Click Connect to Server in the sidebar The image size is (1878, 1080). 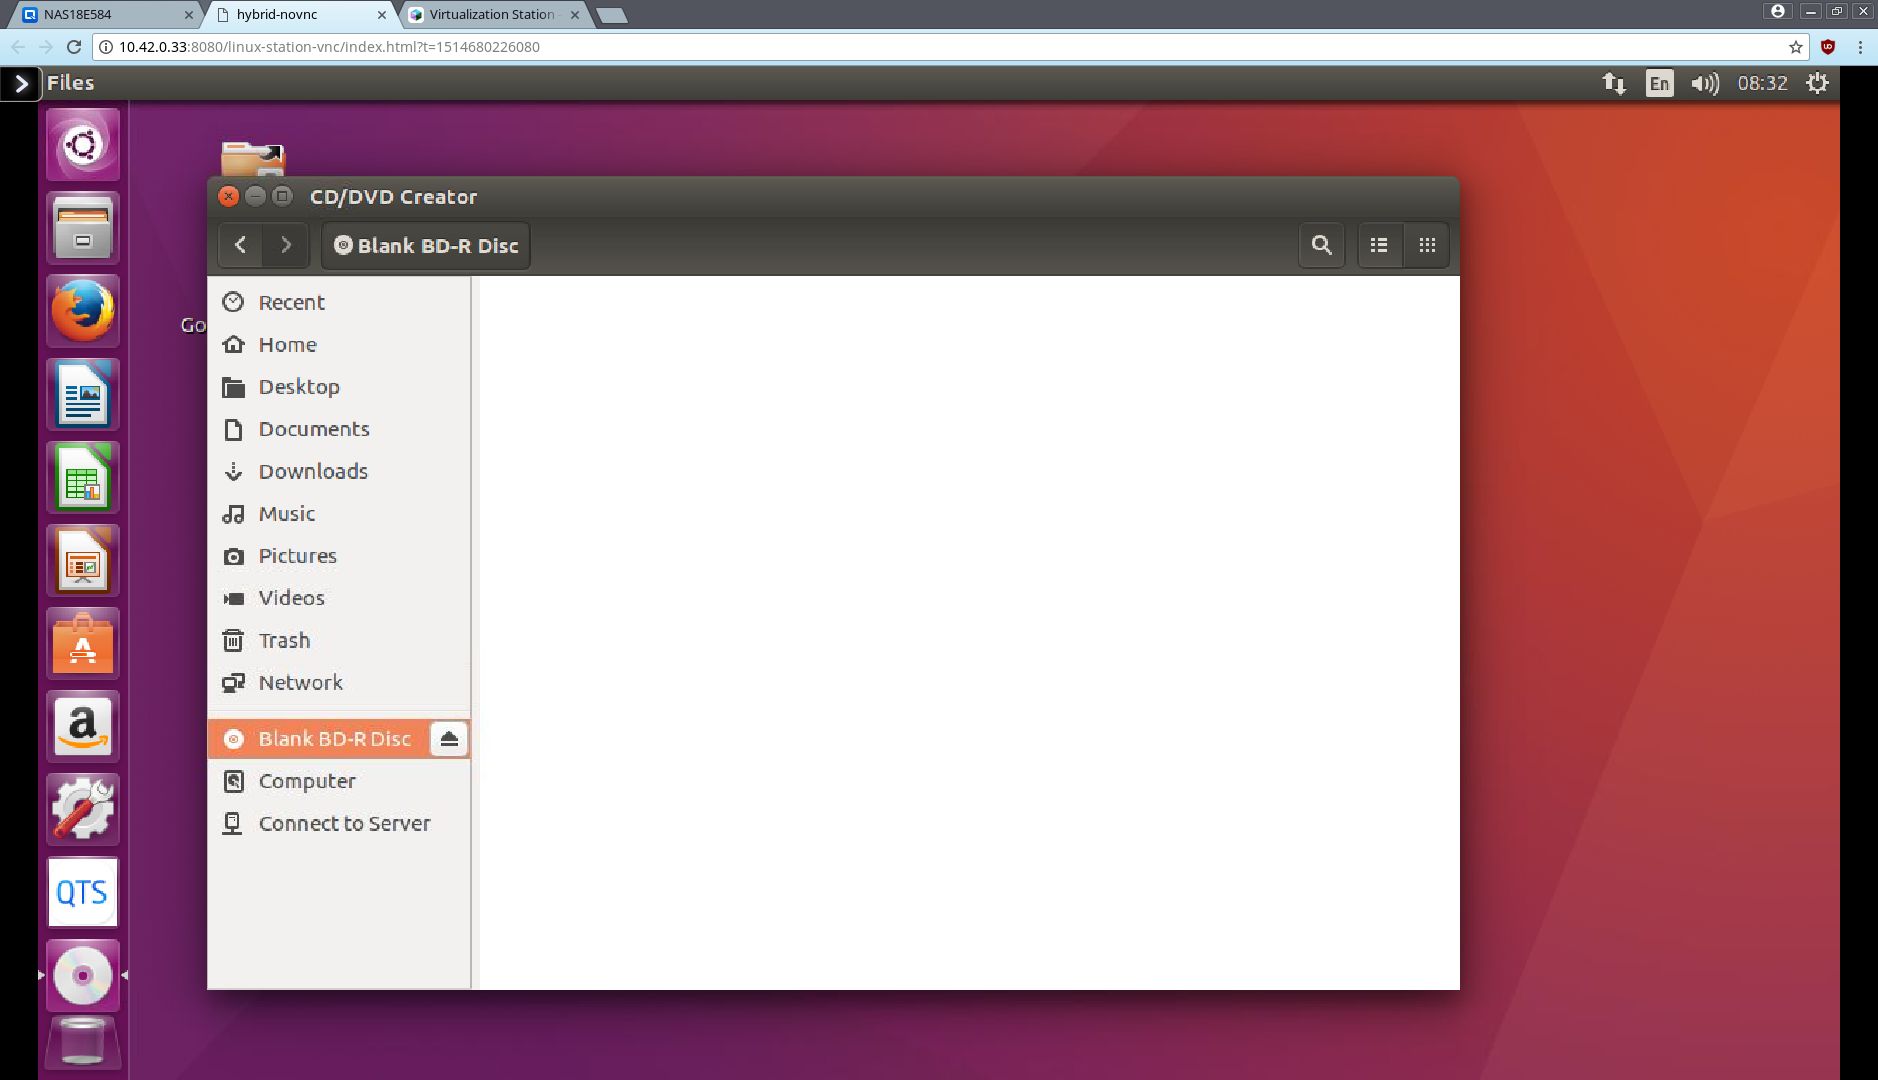[339, 823]
